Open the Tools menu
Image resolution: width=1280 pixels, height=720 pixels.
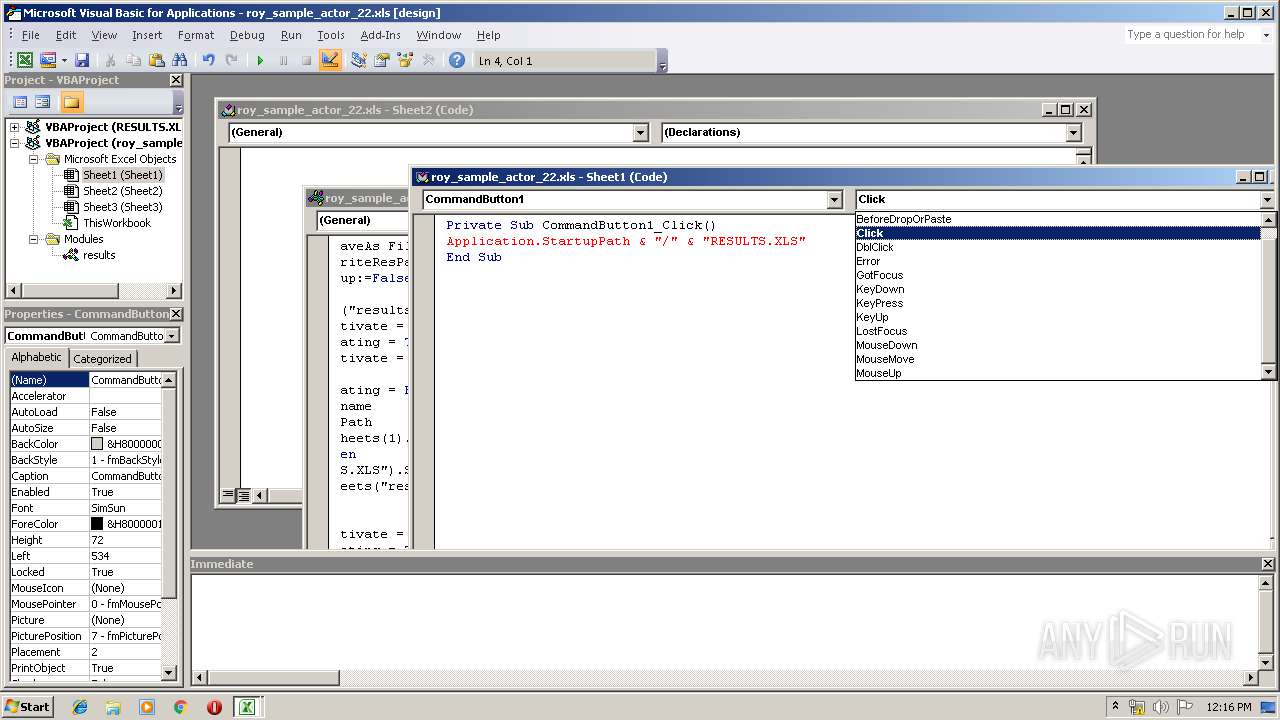coord(331,35)
